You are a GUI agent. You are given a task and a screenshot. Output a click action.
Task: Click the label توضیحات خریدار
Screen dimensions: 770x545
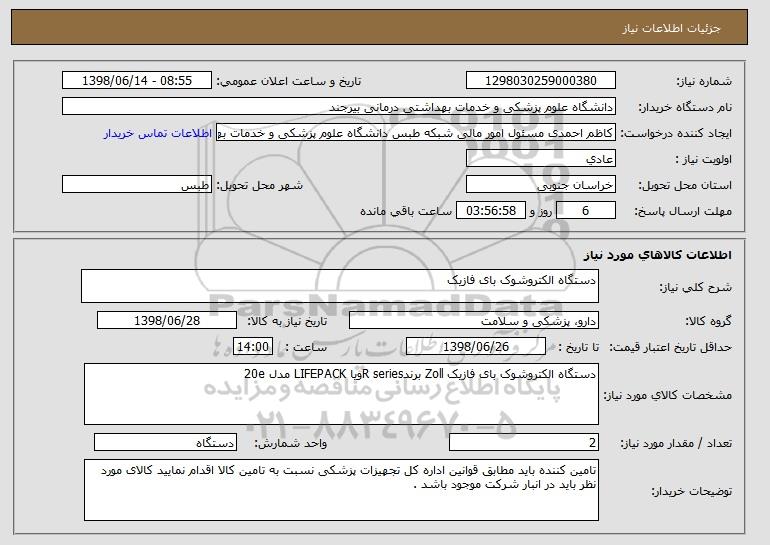coord(691,491)
